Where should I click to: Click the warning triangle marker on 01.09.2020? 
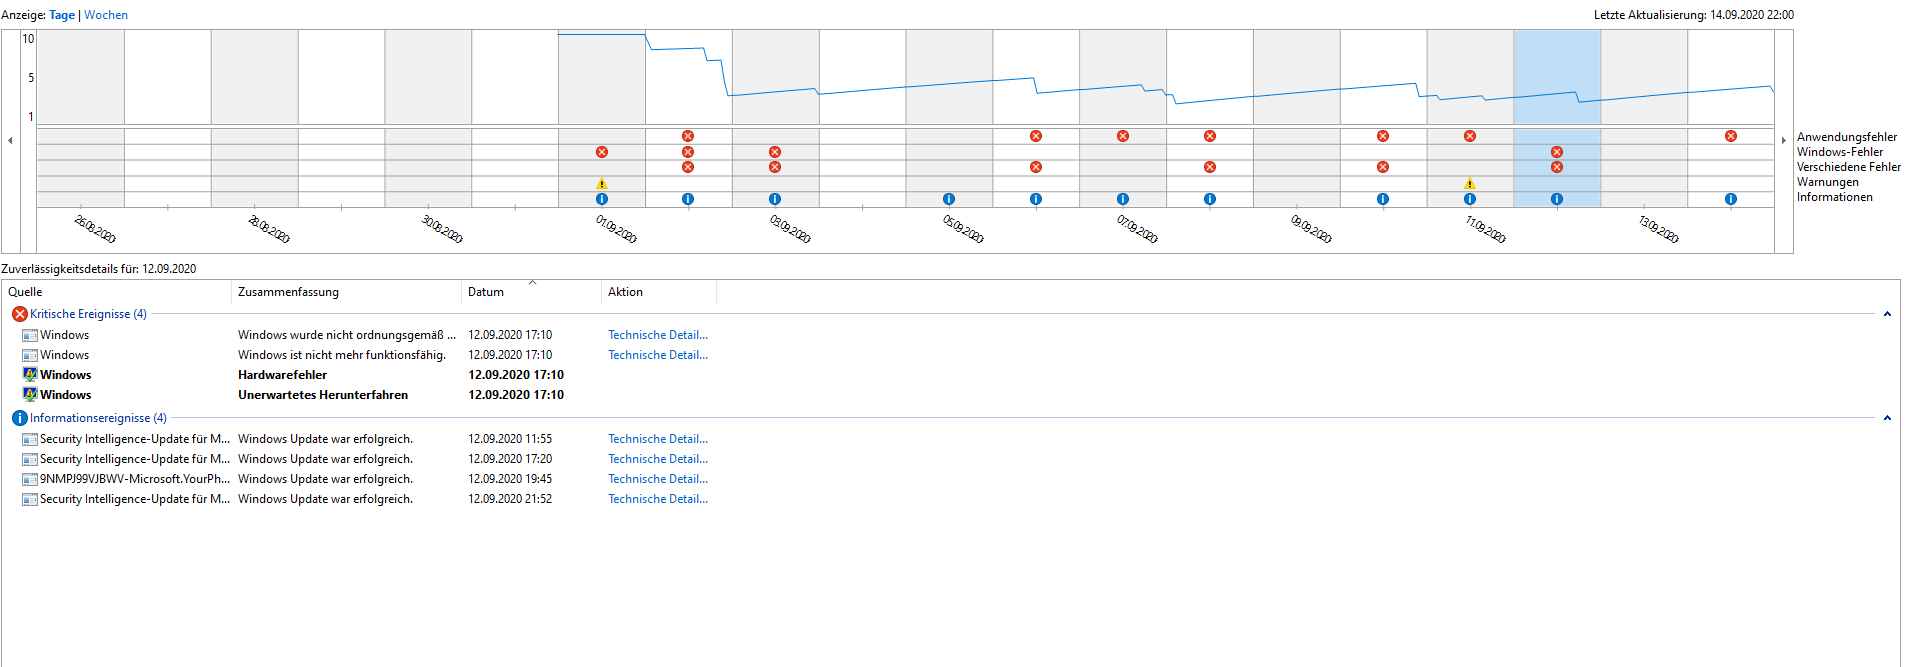[x=601, y=183]
